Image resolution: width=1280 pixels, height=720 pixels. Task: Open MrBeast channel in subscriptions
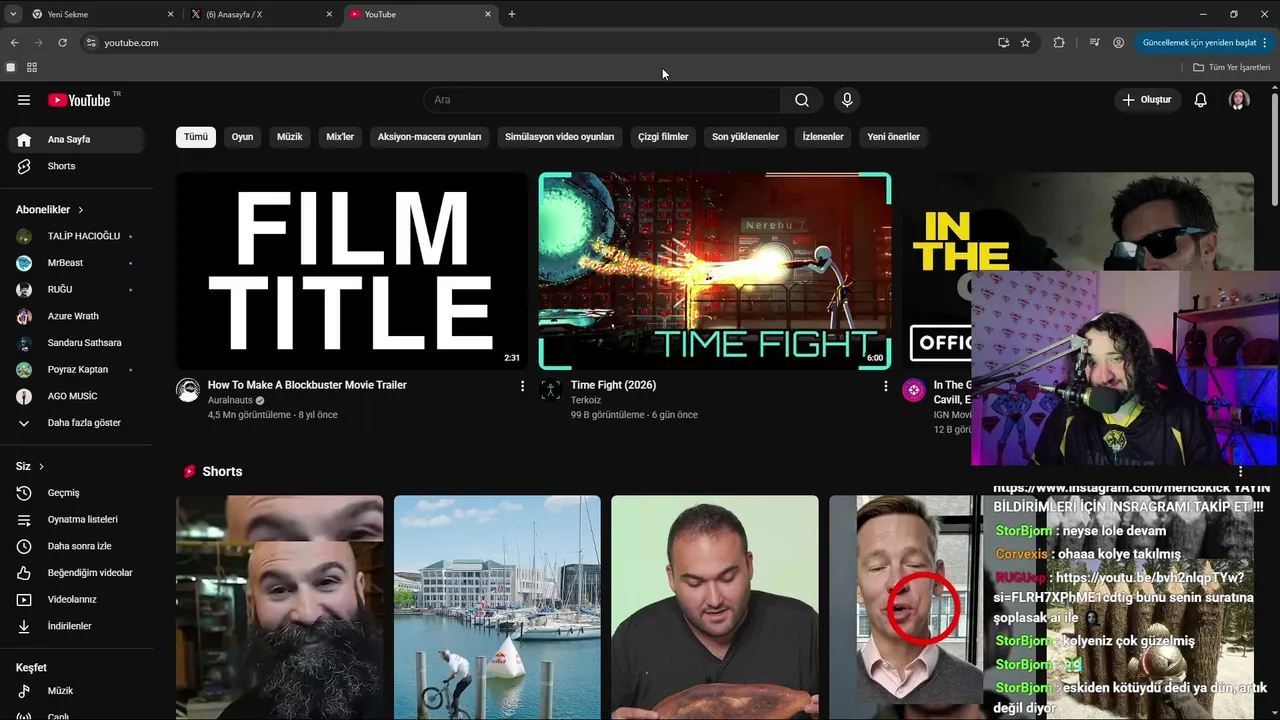[x=76, y=263]
